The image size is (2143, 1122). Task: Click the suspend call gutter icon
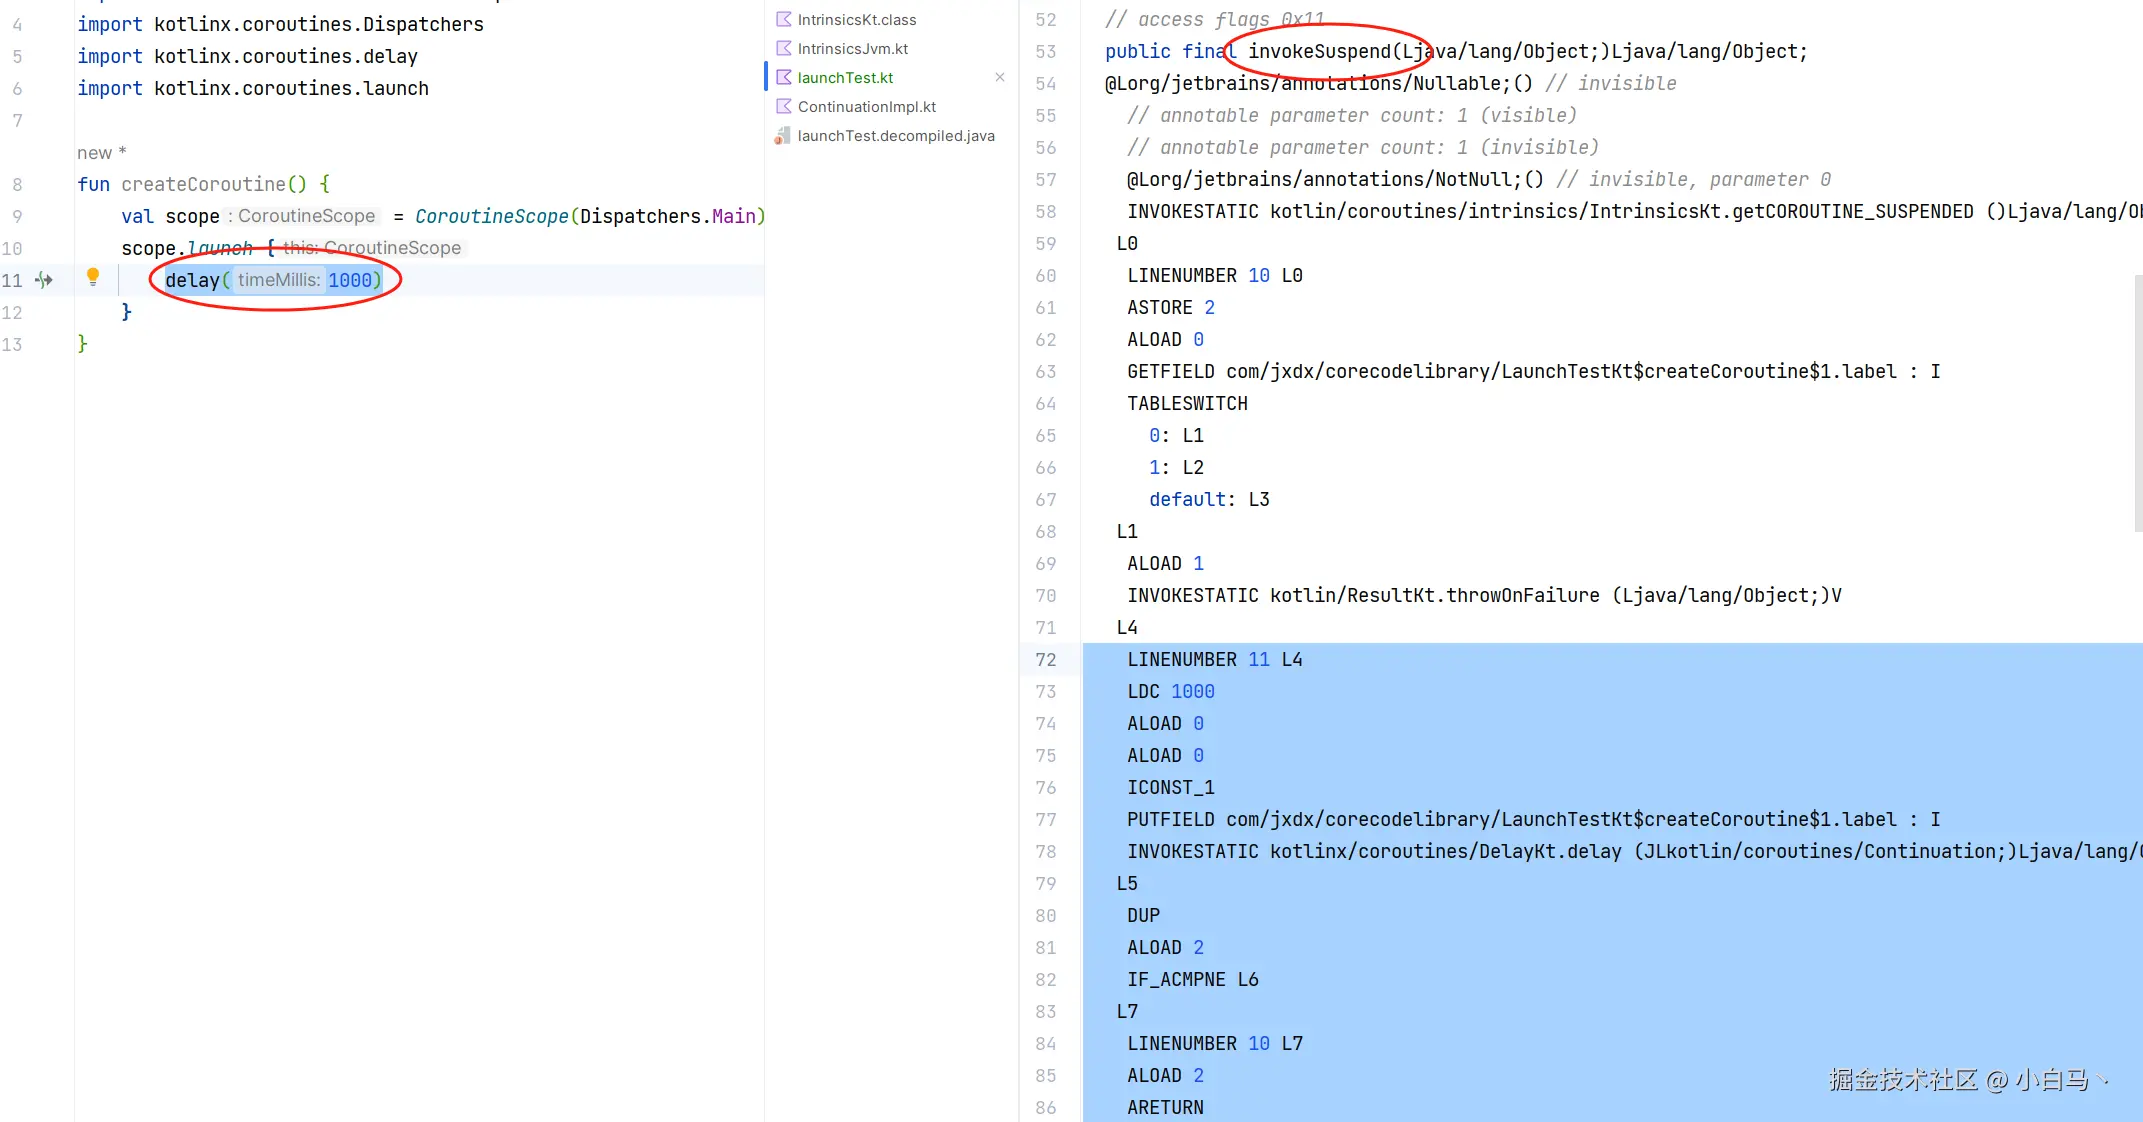[x=44, y=280]
